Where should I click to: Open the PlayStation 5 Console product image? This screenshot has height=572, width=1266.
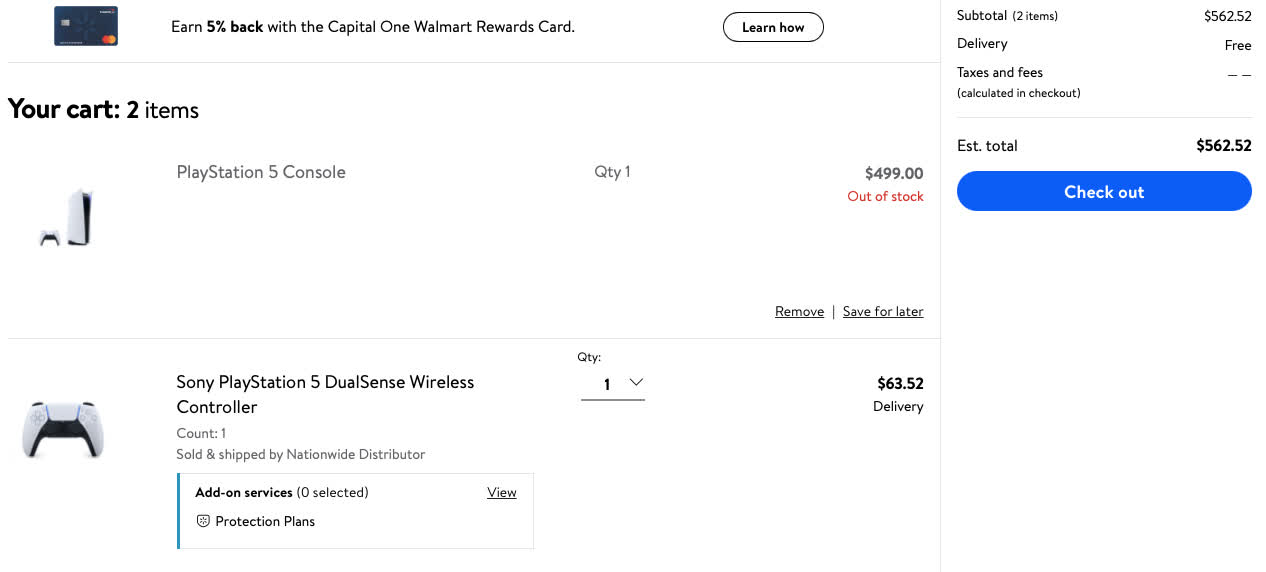click(67, 217)
